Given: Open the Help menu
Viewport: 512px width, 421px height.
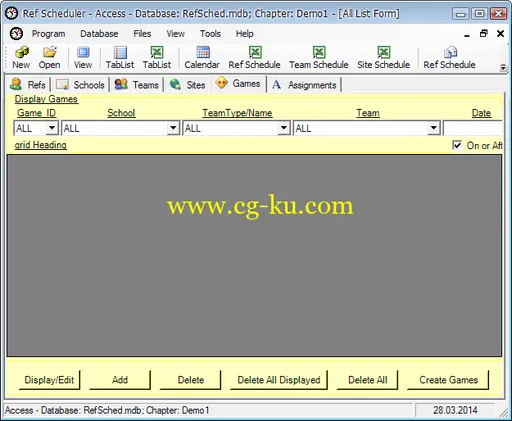Looking at the screenshot, I should click(245, 34).
